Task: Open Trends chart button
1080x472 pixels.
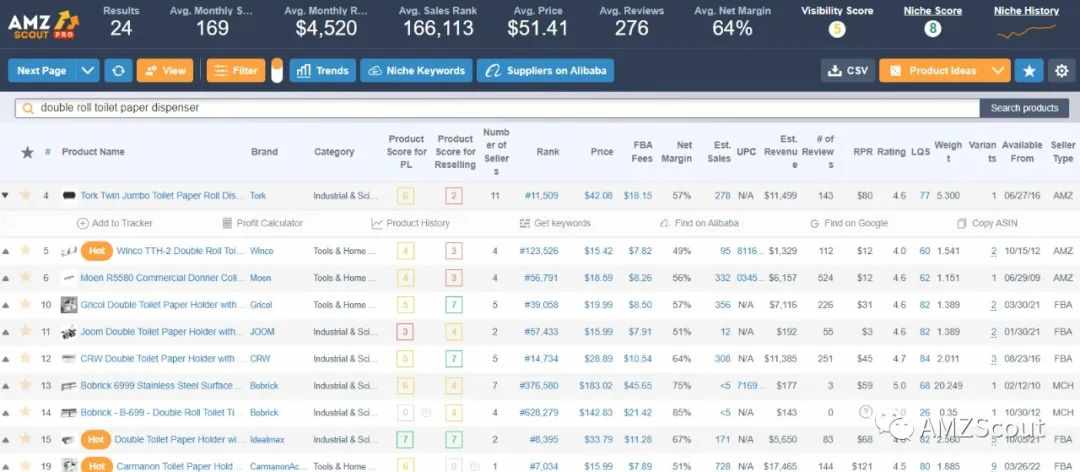Action: [x=322, y=70]
